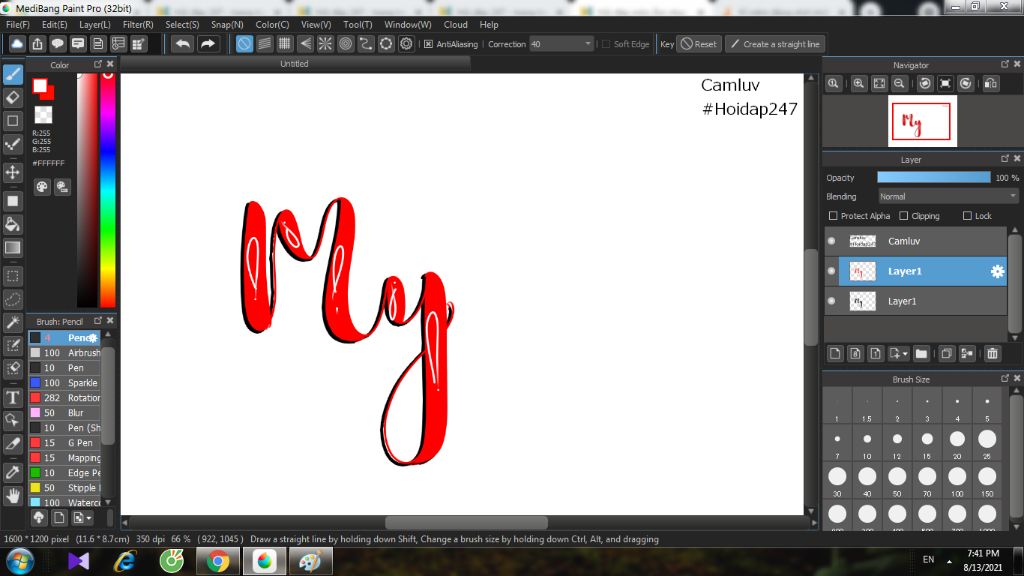Enable radial snap
This screenshot has width=1024, height=576.
click(325, 44)
